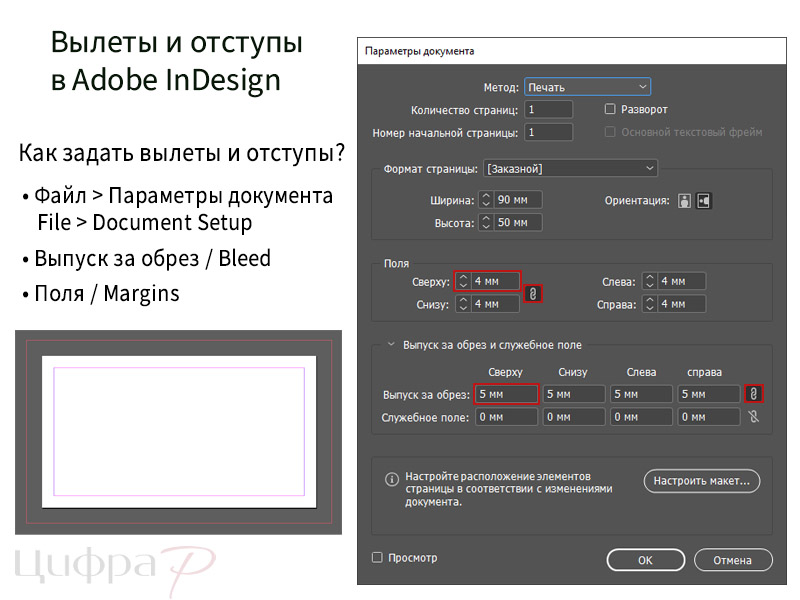Select landscape orientation icon
Viewport: 800px width, 600px height.
pos(704,201)
